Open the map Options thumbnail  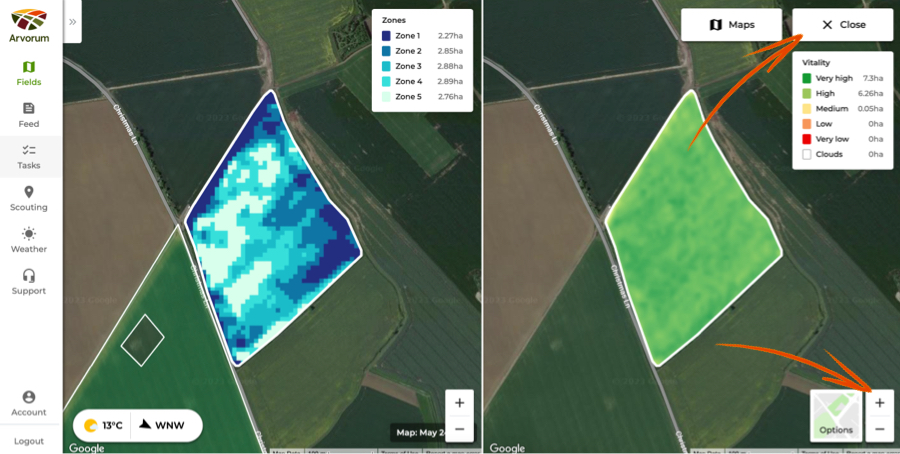[835, 415]
